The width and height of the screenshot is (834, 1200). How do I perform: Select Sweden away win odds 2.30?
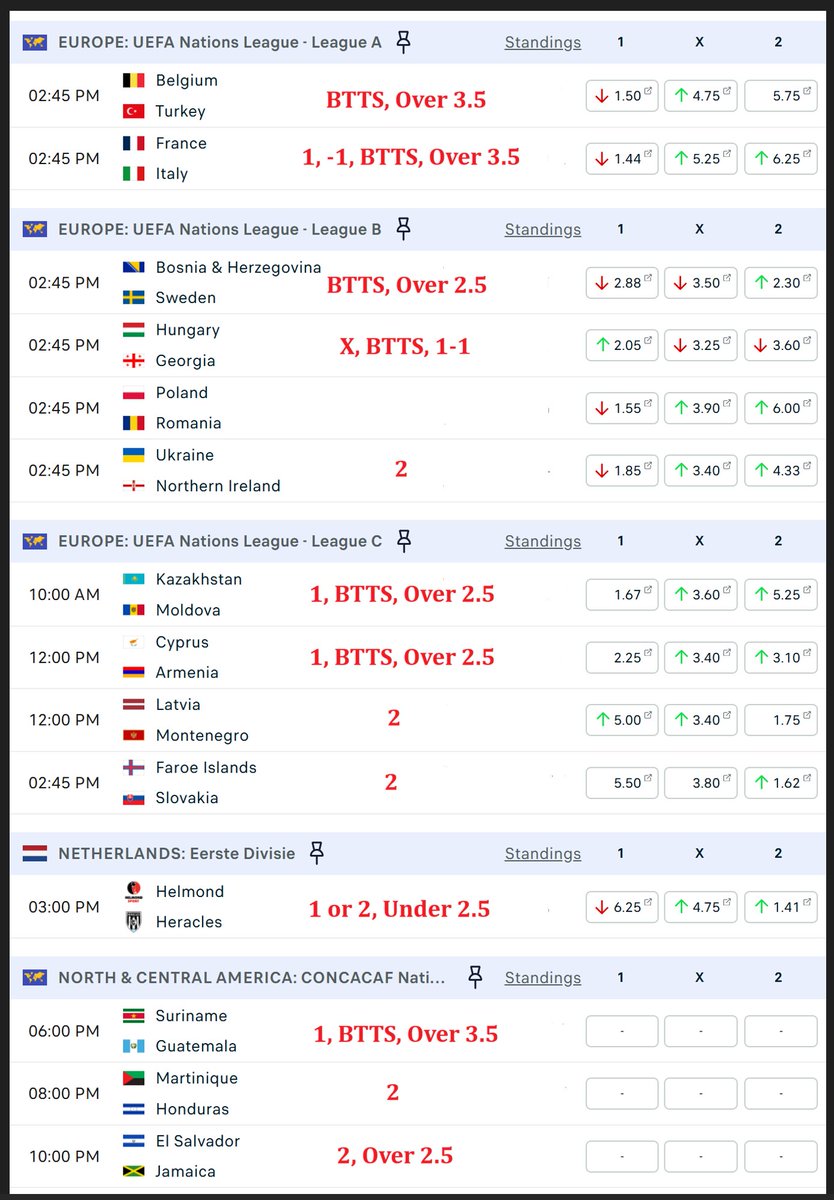[x=781, y=283]
